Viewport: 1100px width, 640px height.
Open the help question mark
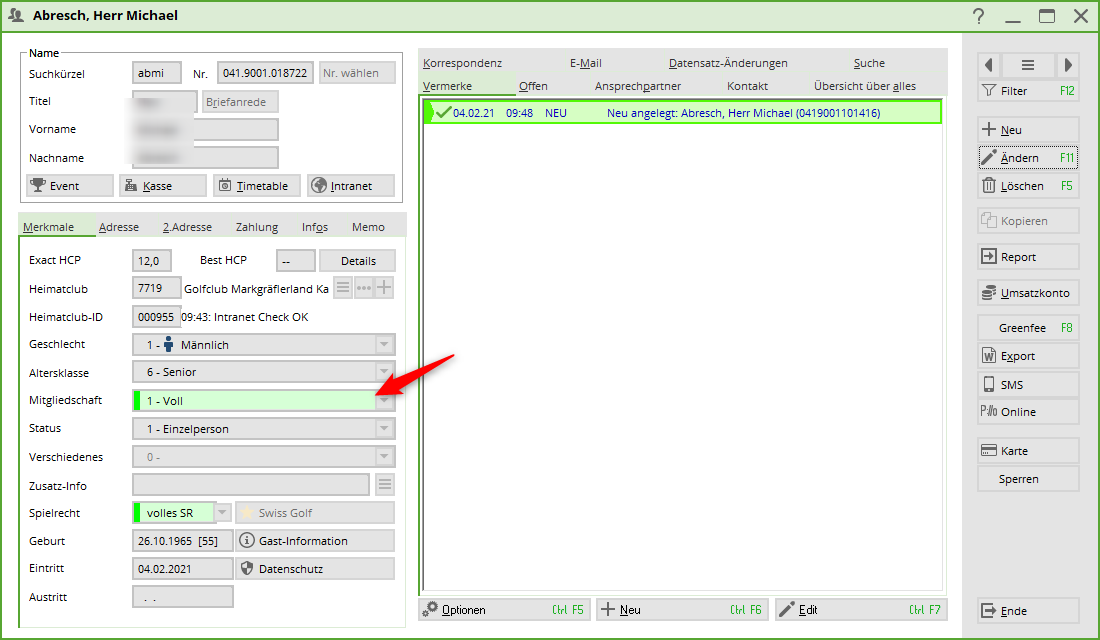click(979, 16)
